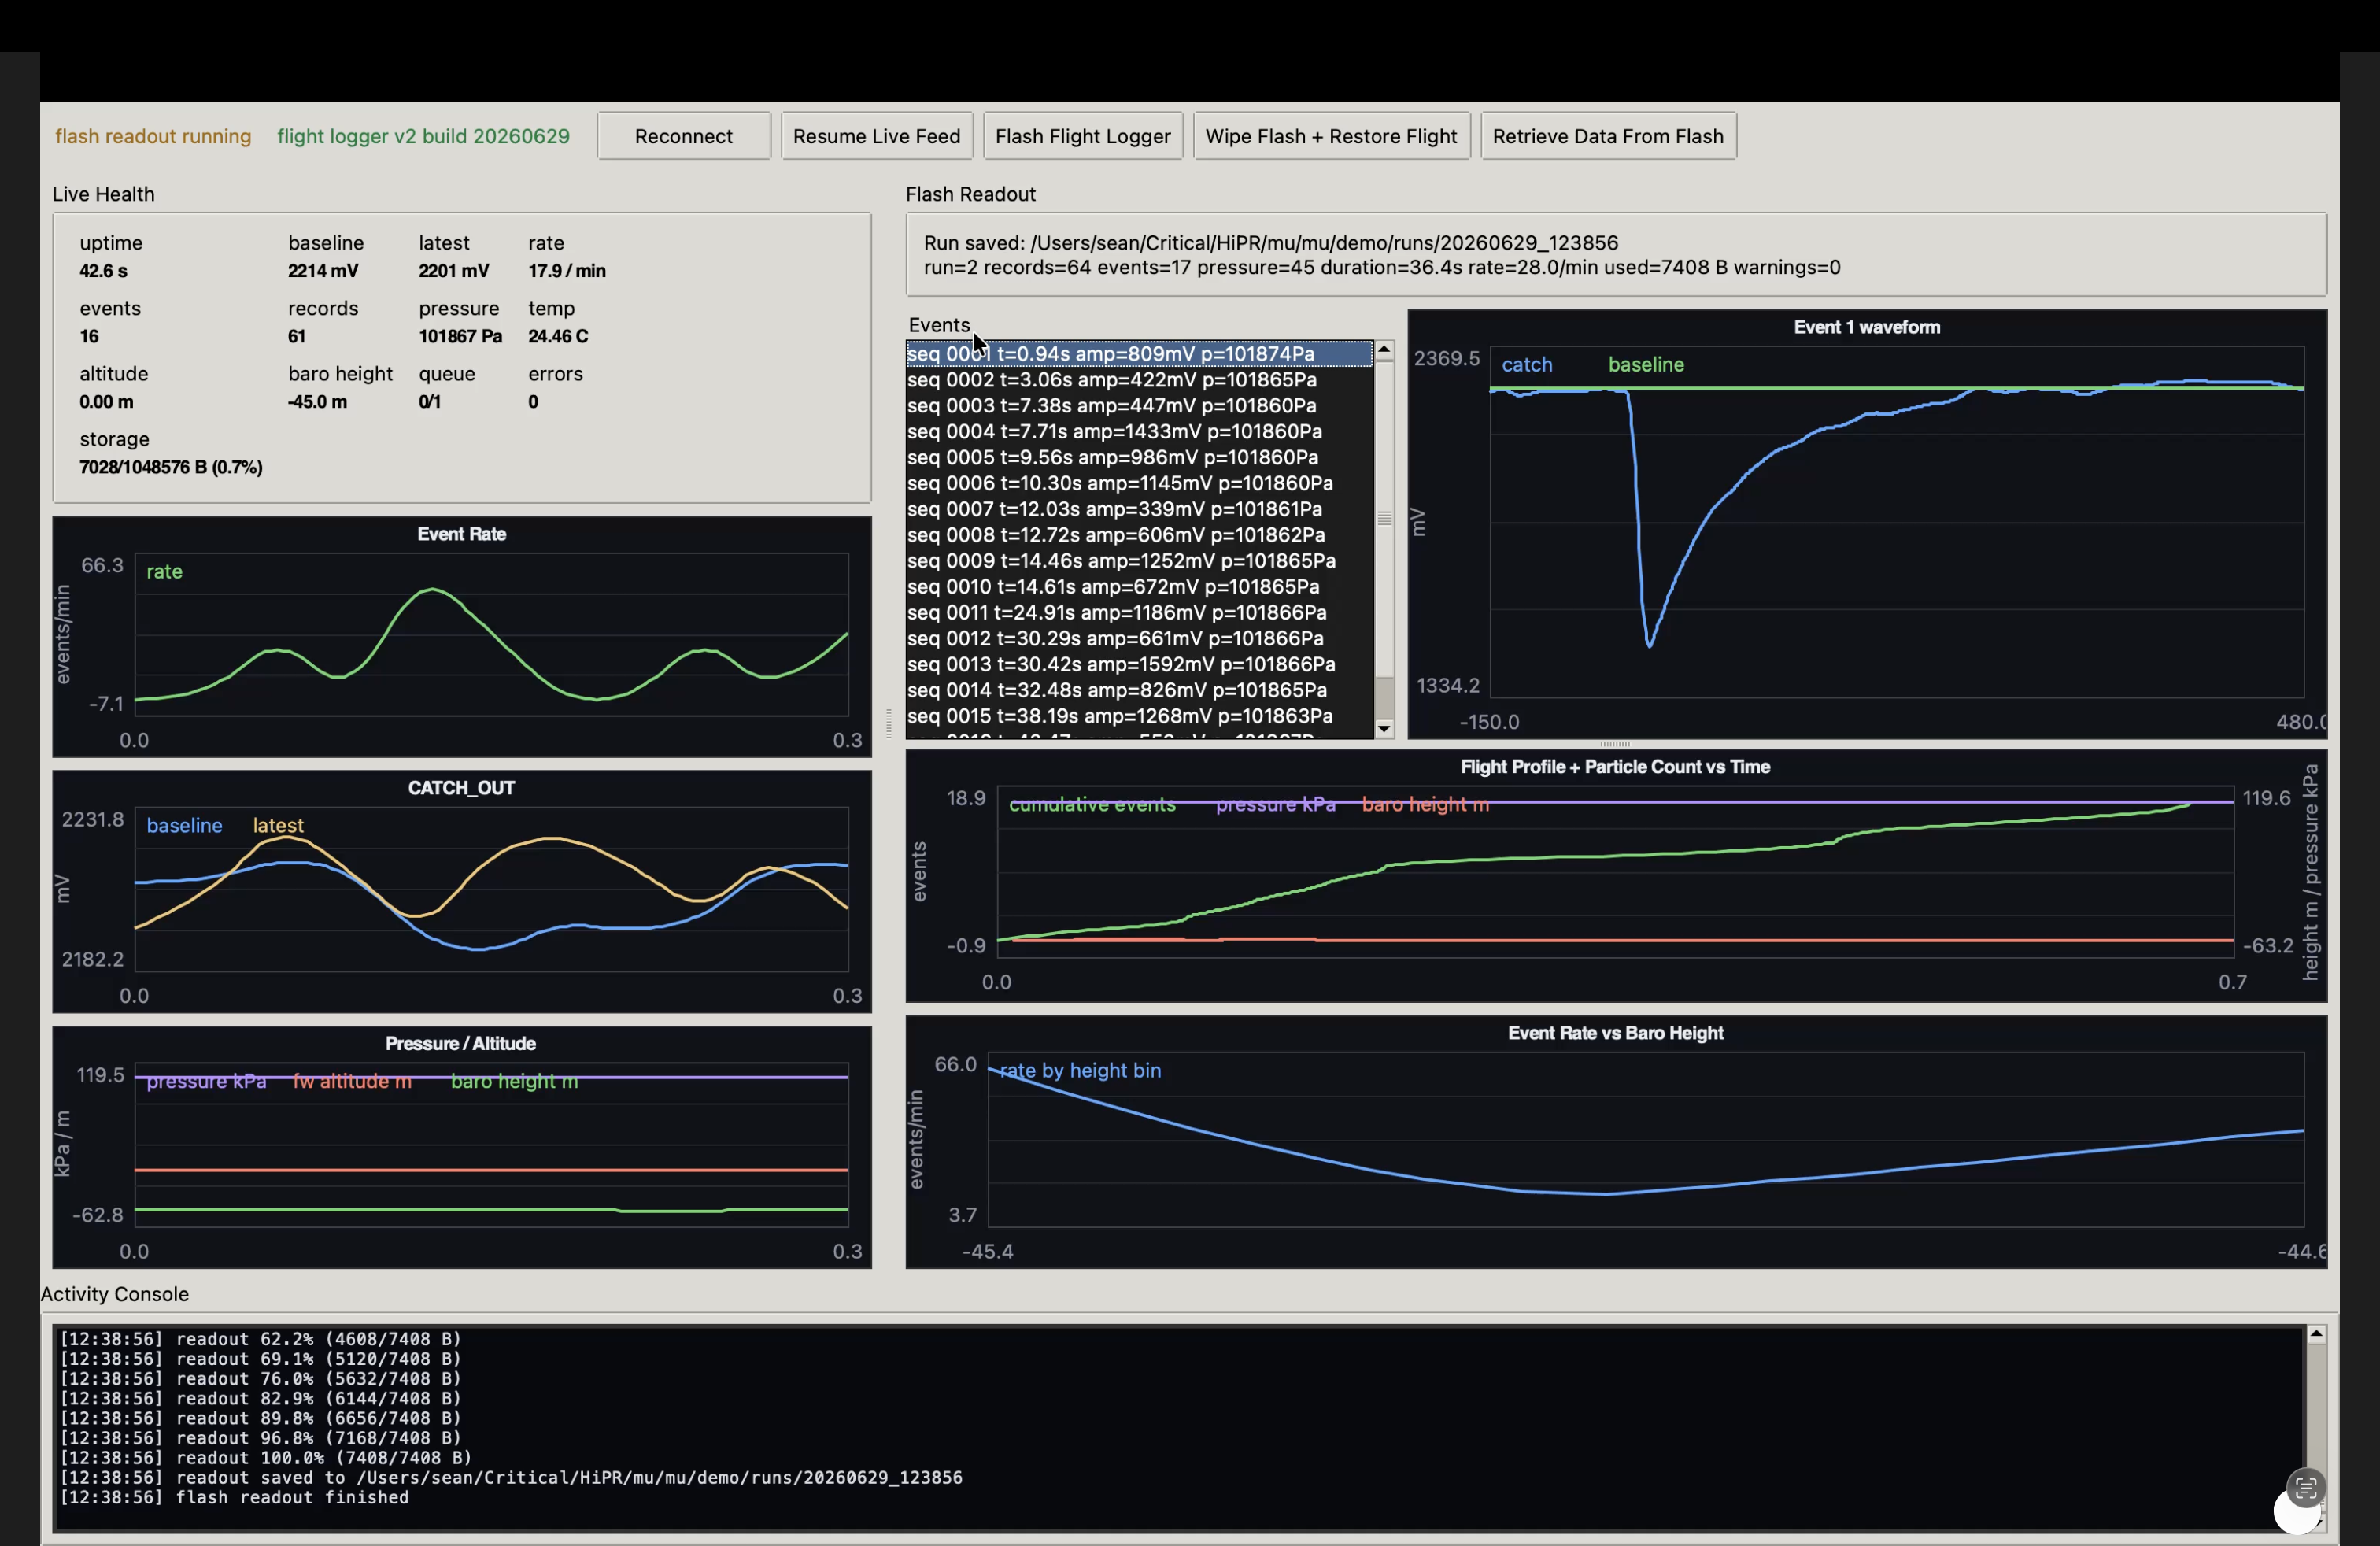Click Wipe Flash + Restore Flight
This screenshot has height=1546, width=2380.
1330,136
